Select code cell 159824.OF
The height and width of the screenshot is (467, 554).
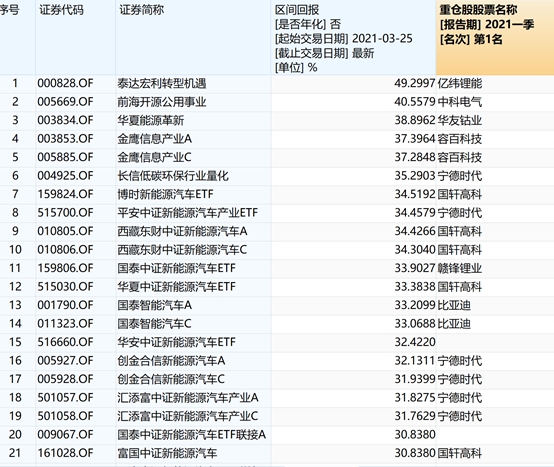(65, 194)
